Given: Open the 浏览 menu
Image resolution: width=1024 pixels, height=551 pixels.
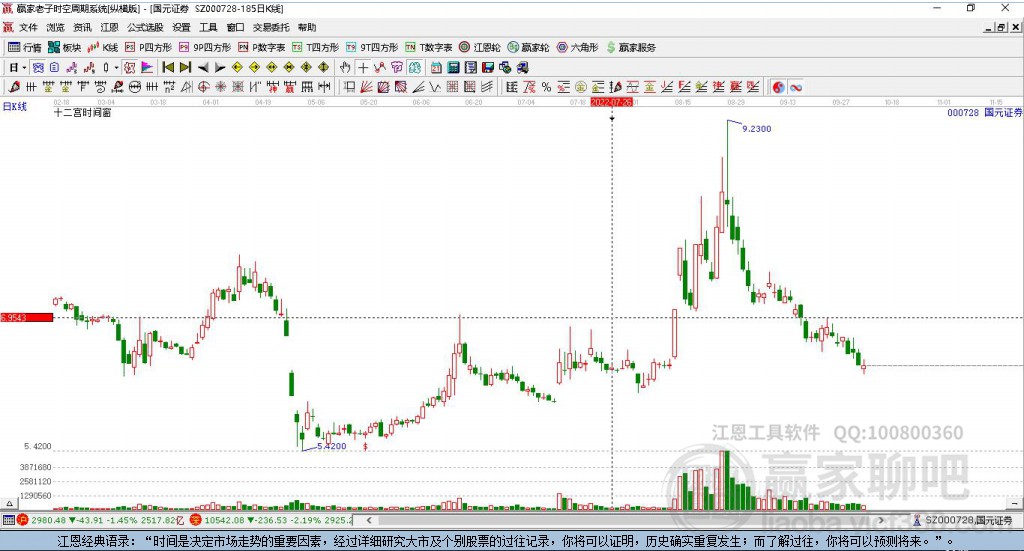Looking at the screenshot, I should [x=56, y=27].
